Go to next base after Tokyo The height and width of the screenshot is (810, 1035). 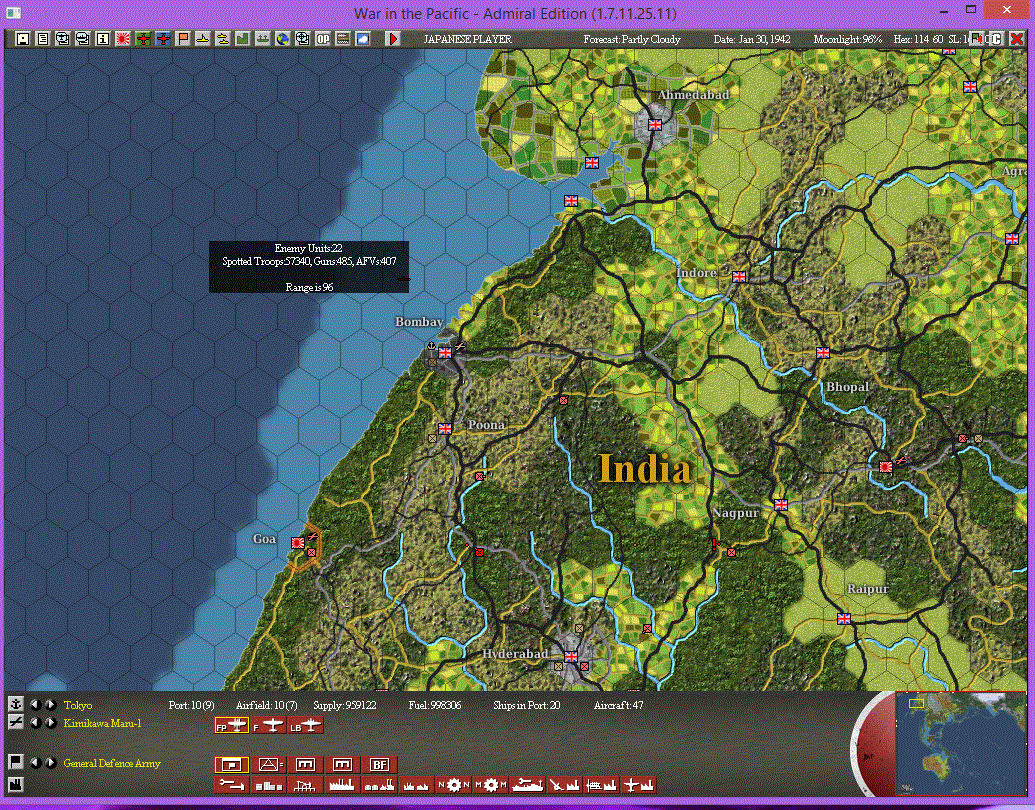point(50,704)
